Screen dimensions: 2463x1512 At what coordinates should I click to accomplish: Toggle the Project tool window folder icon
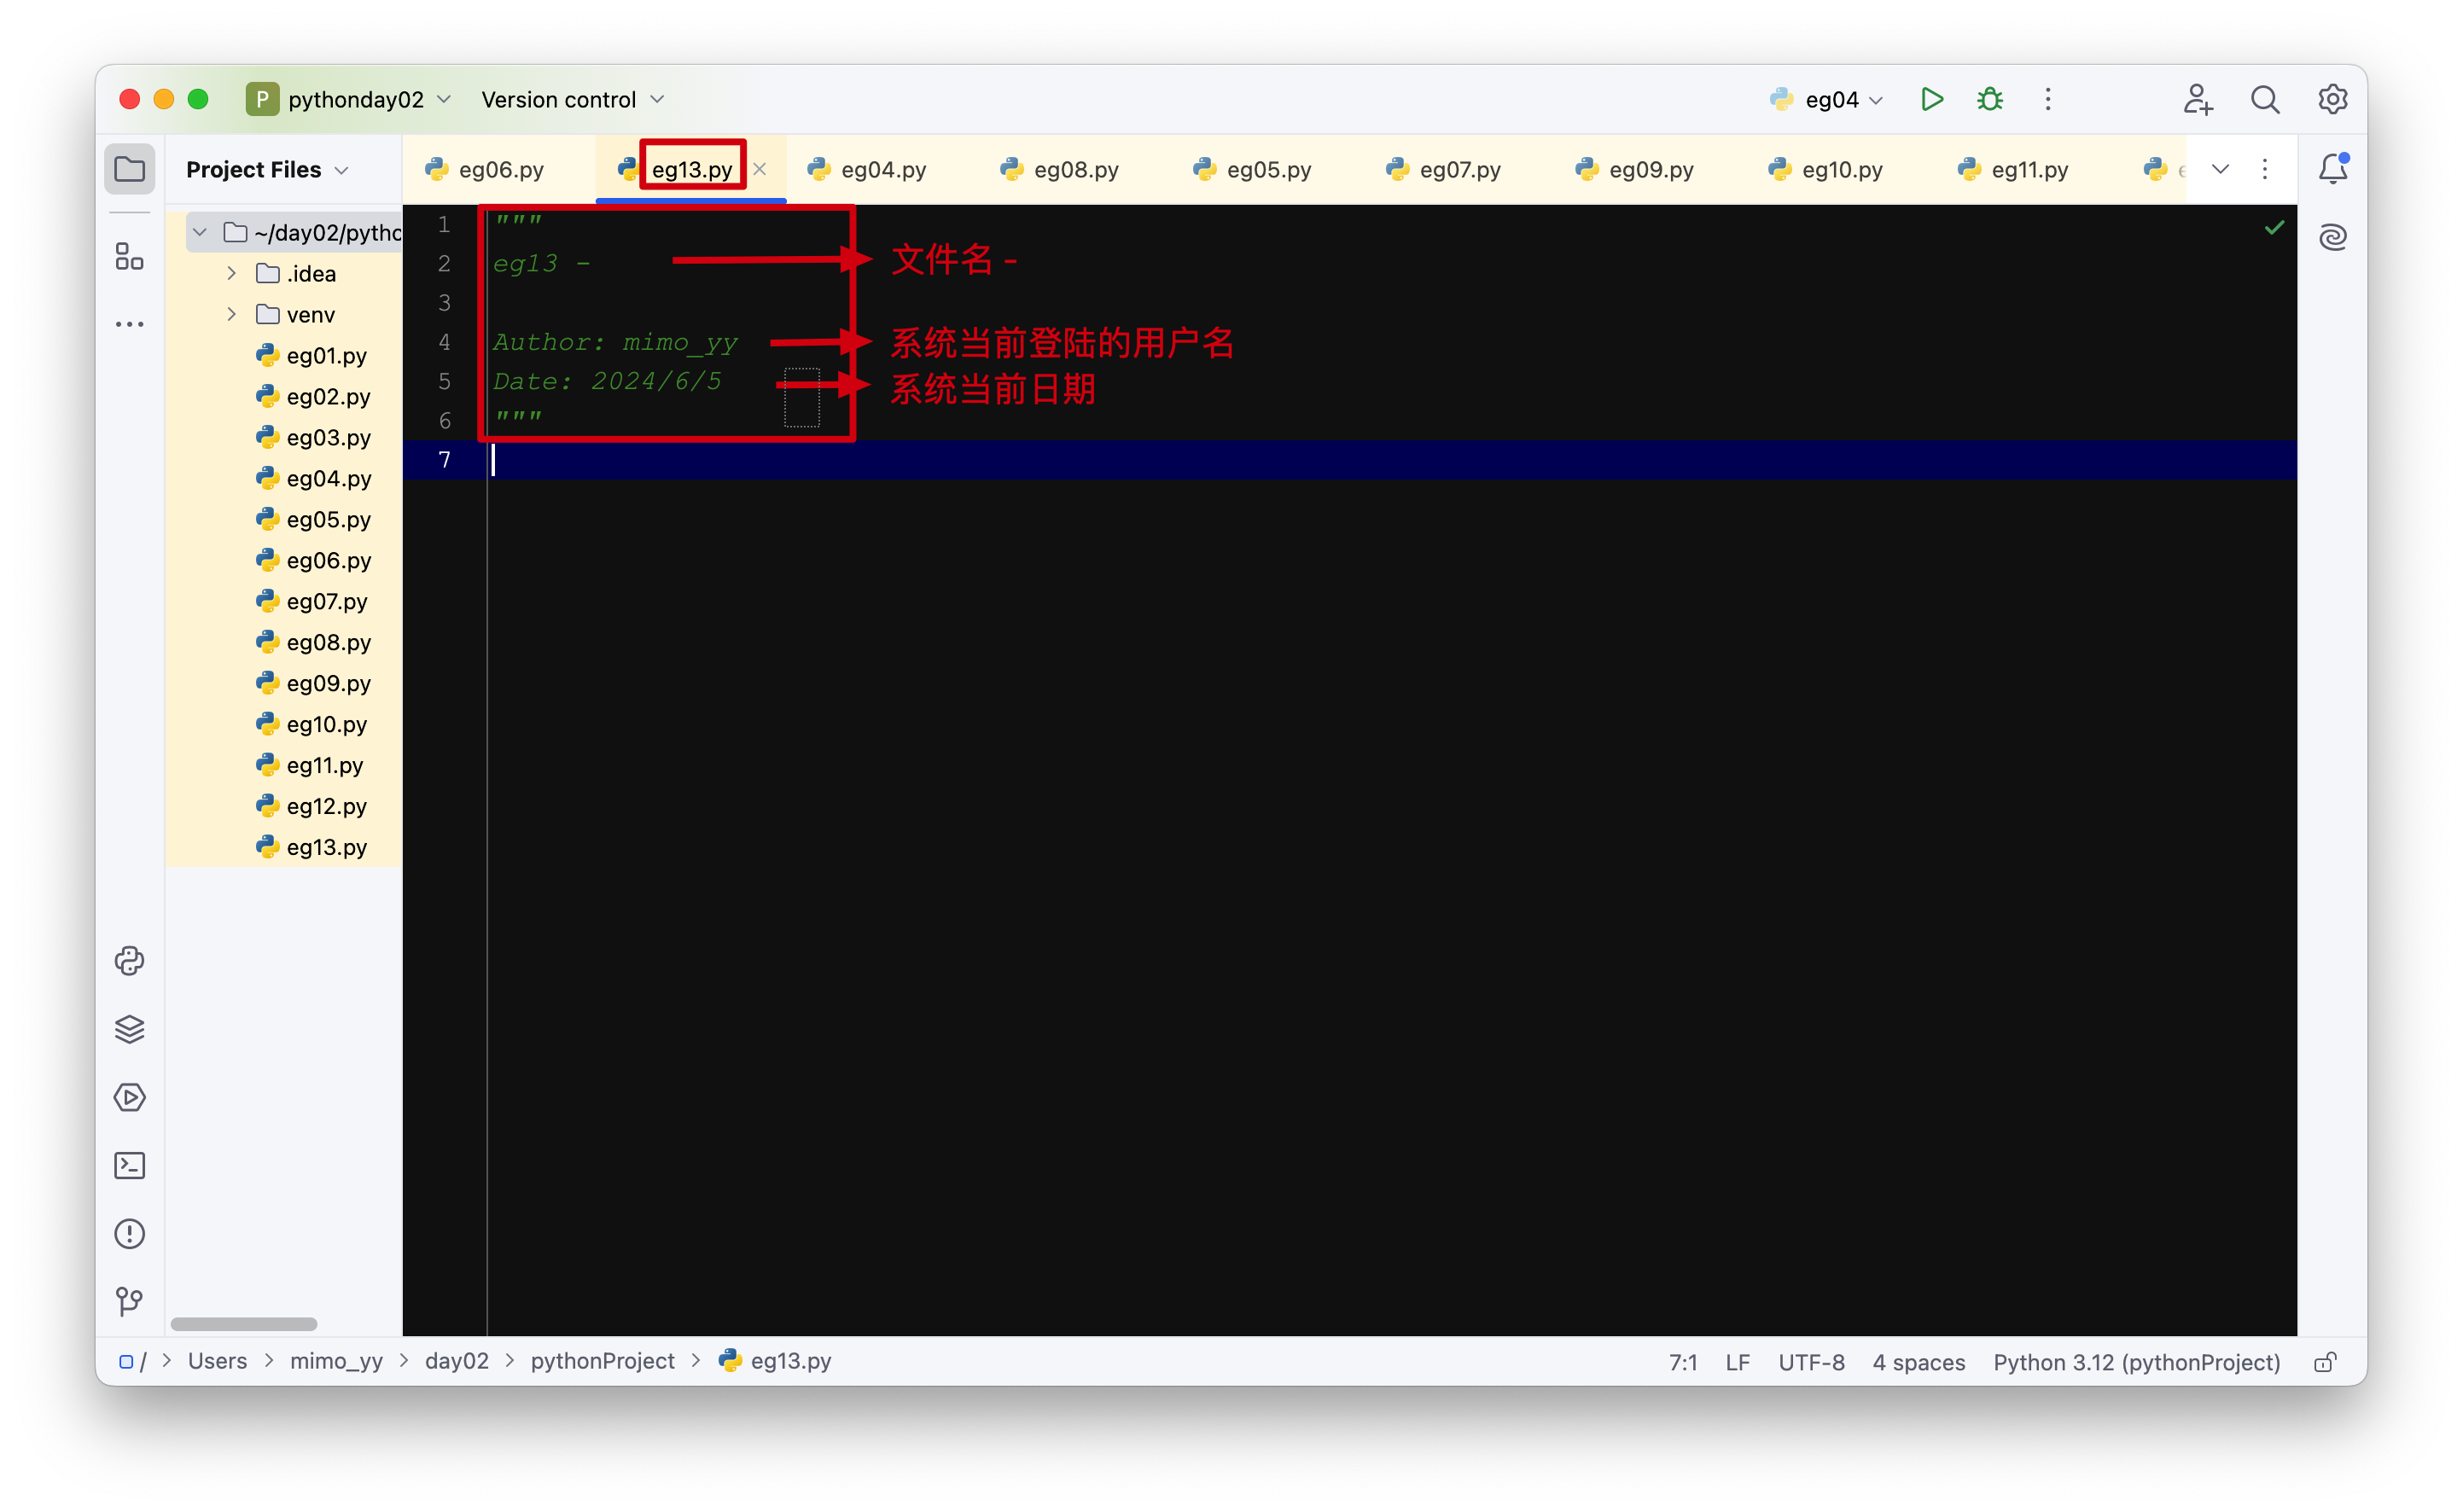coord(129,169)
